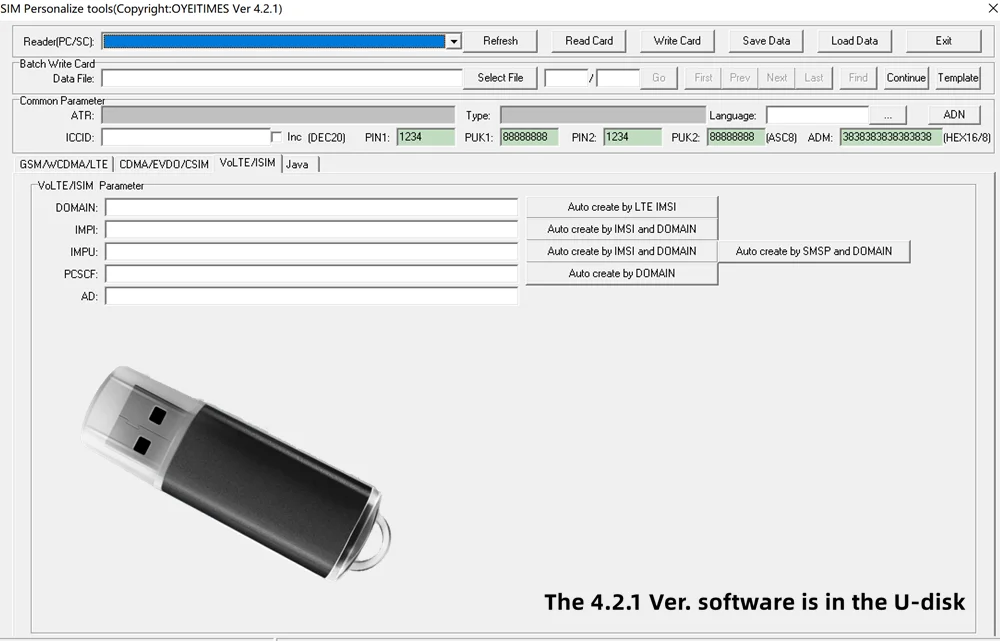Open the Language selector with the ... button

pyautogui.click(x=888, y=115)
